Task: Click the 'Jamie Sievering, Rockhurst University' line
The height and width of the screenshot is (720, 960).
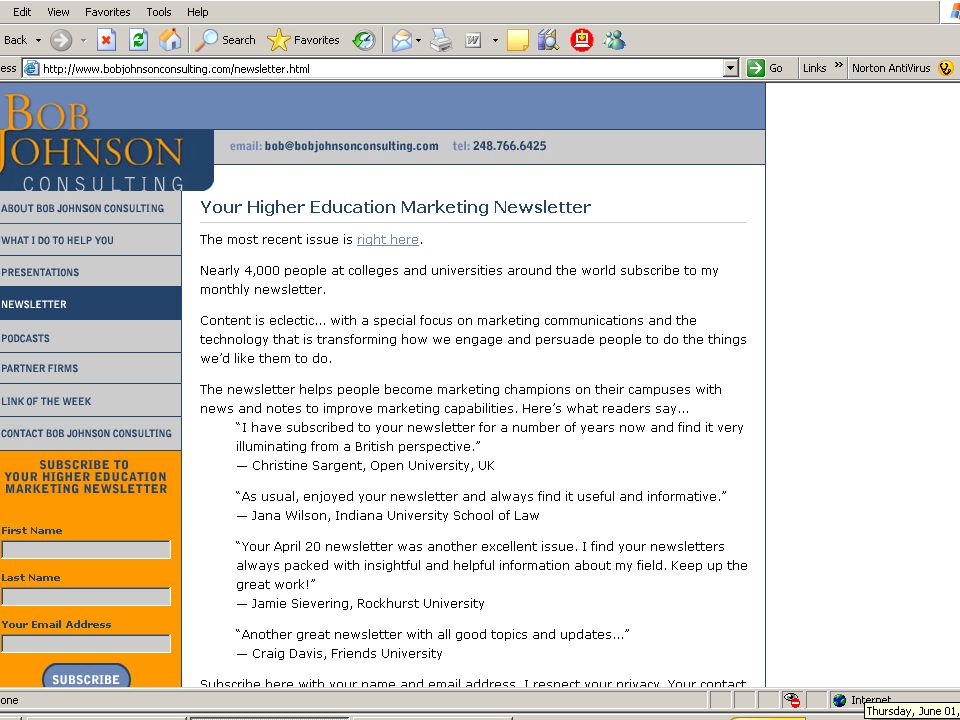Action: (361, 604)
